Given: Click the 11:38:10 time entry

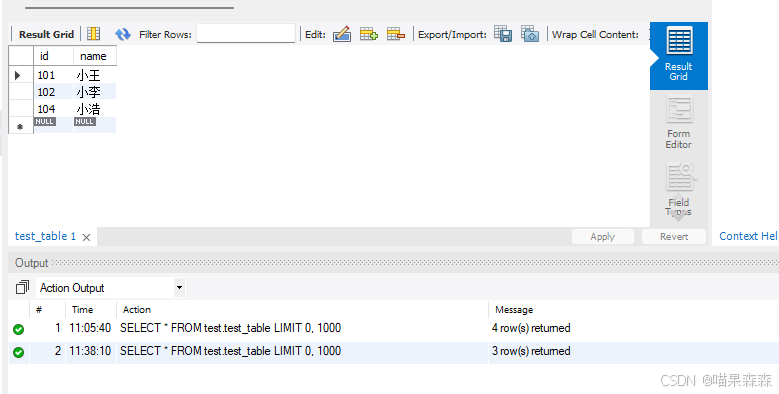Looking at the screenshot, I should pos(90,351).
